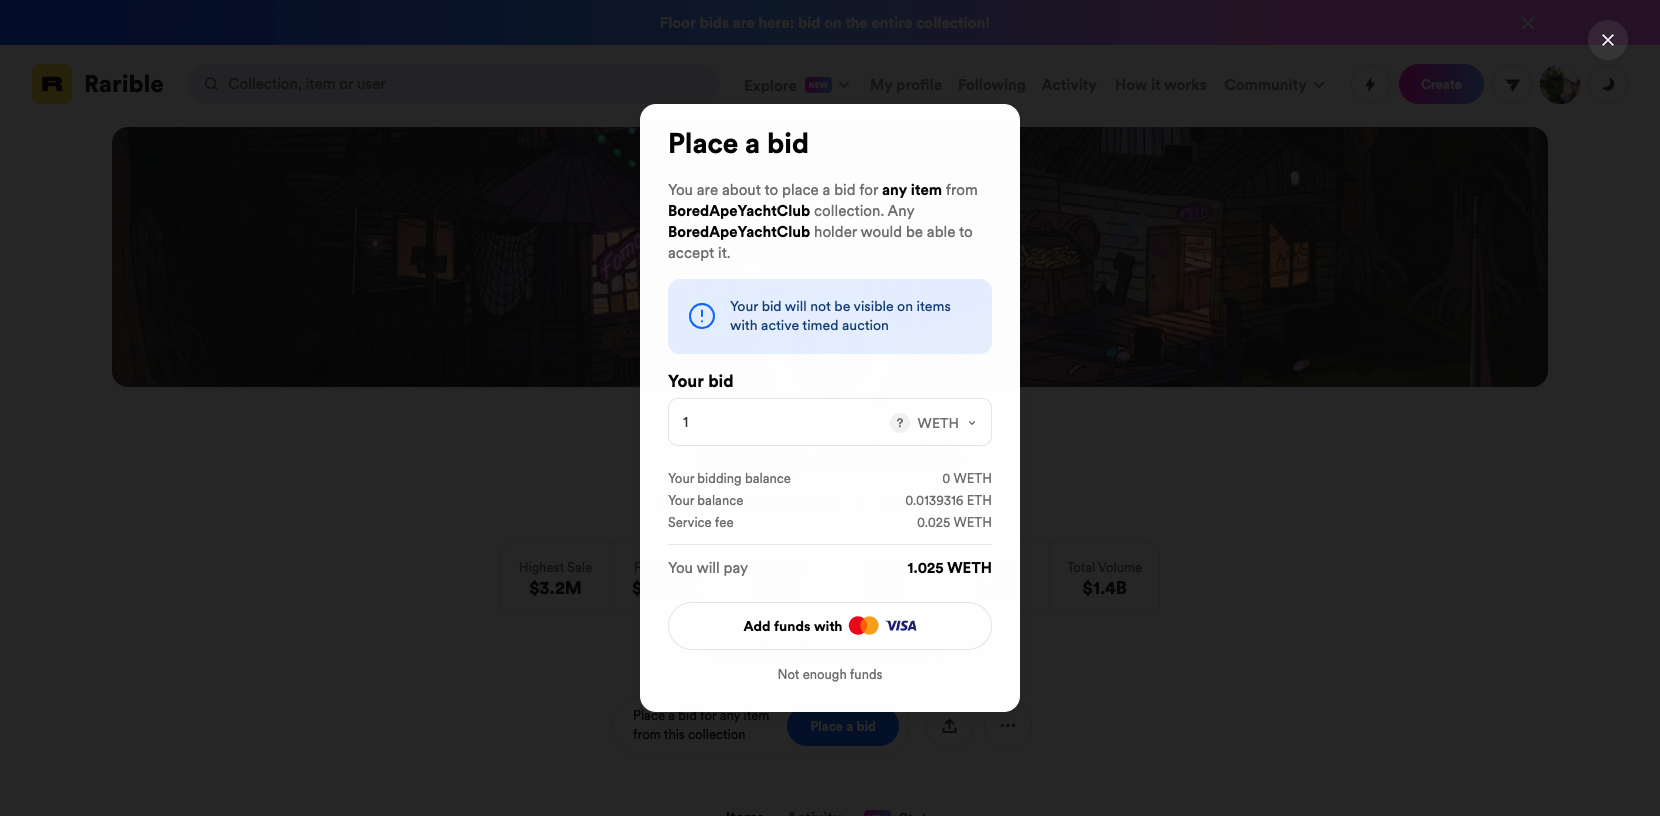Click the question mark icon beside WETH

coord(900,423)
